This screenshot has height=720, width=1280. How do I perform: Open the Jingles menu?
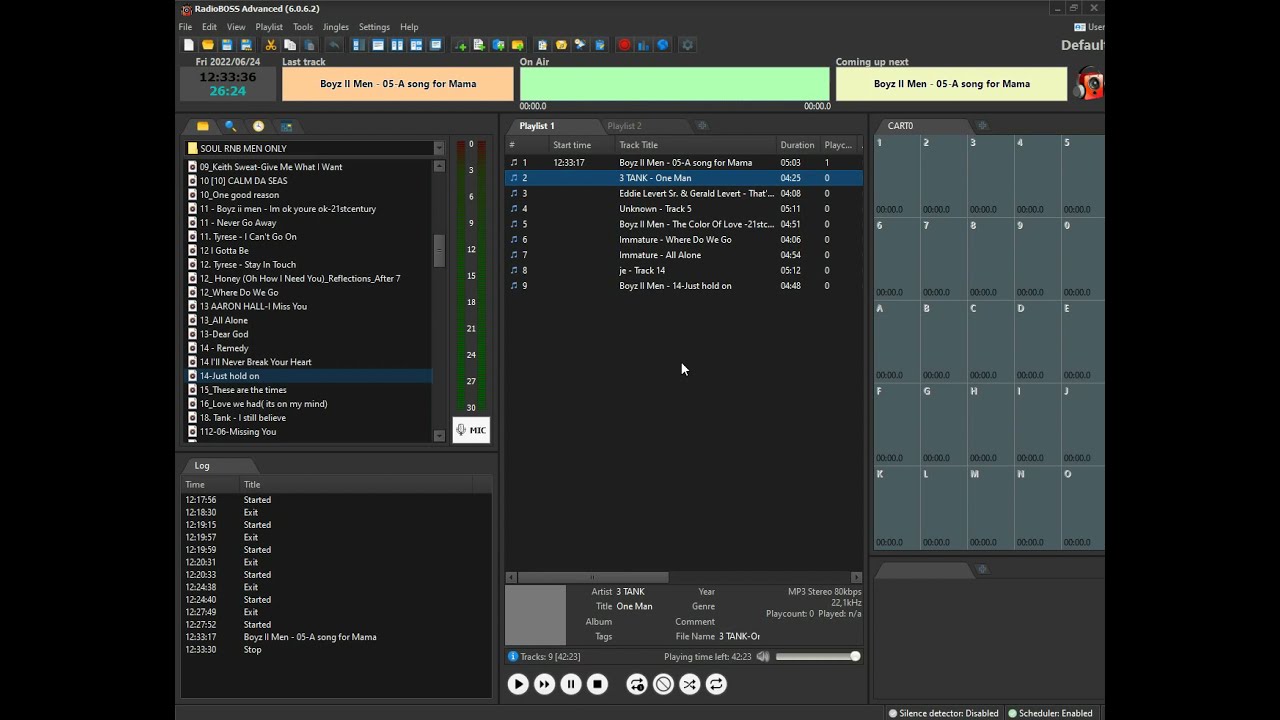tap(336, 27)
